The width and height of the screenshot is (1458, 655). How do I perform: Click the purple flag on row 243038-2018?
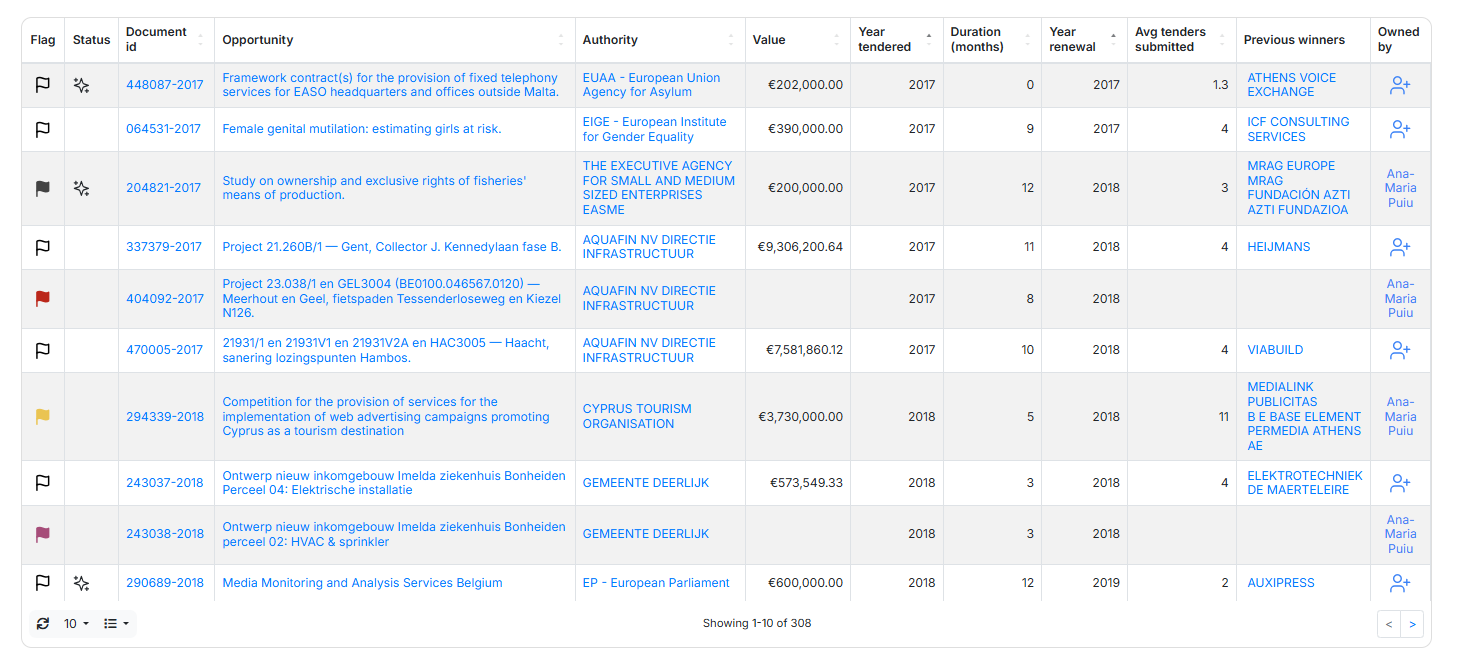pos(43,534)
